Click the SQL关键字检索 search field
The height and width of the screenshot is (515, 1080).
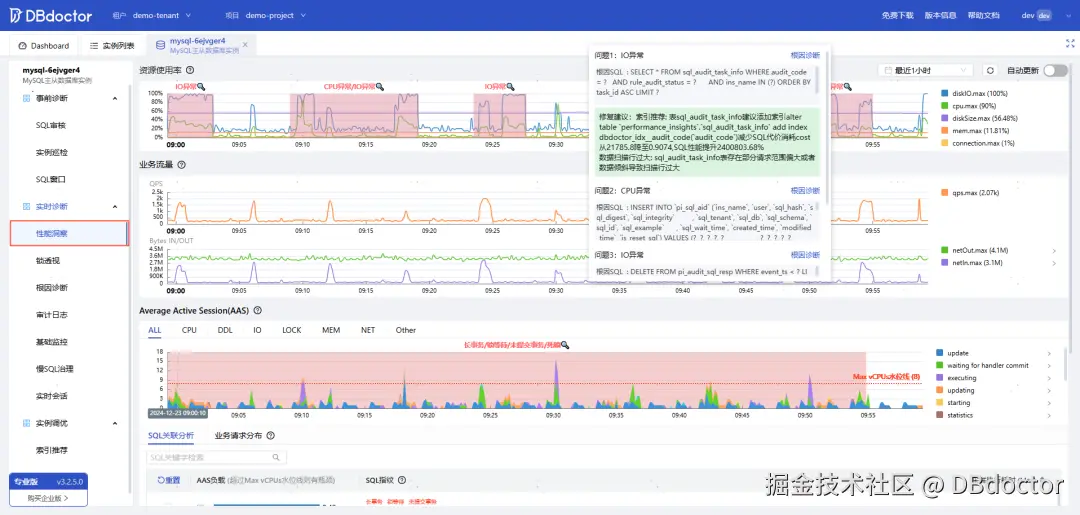pyautogui.click(x=216, y=457)
